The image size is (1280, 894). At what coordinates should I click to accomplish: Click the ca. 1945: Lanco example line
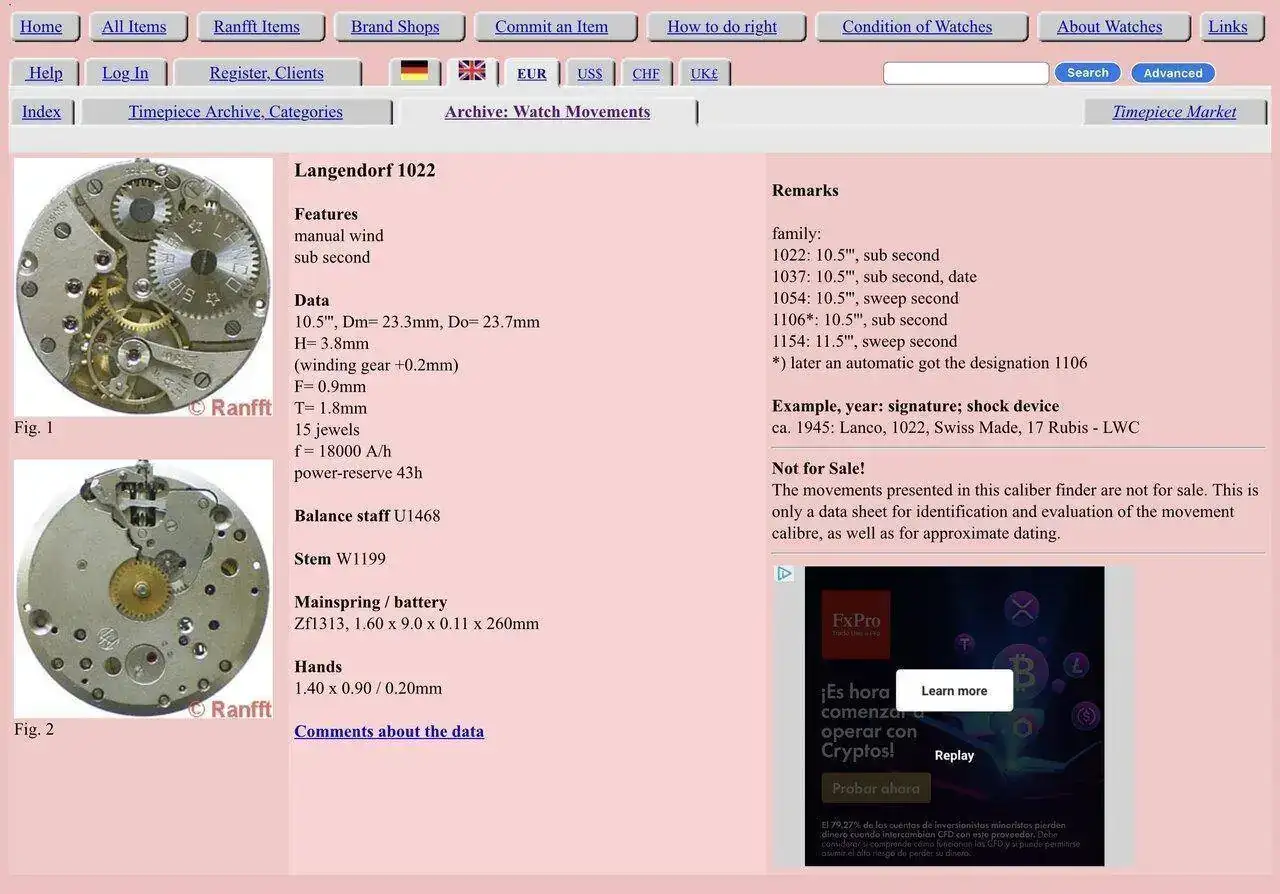pos(955,428)
